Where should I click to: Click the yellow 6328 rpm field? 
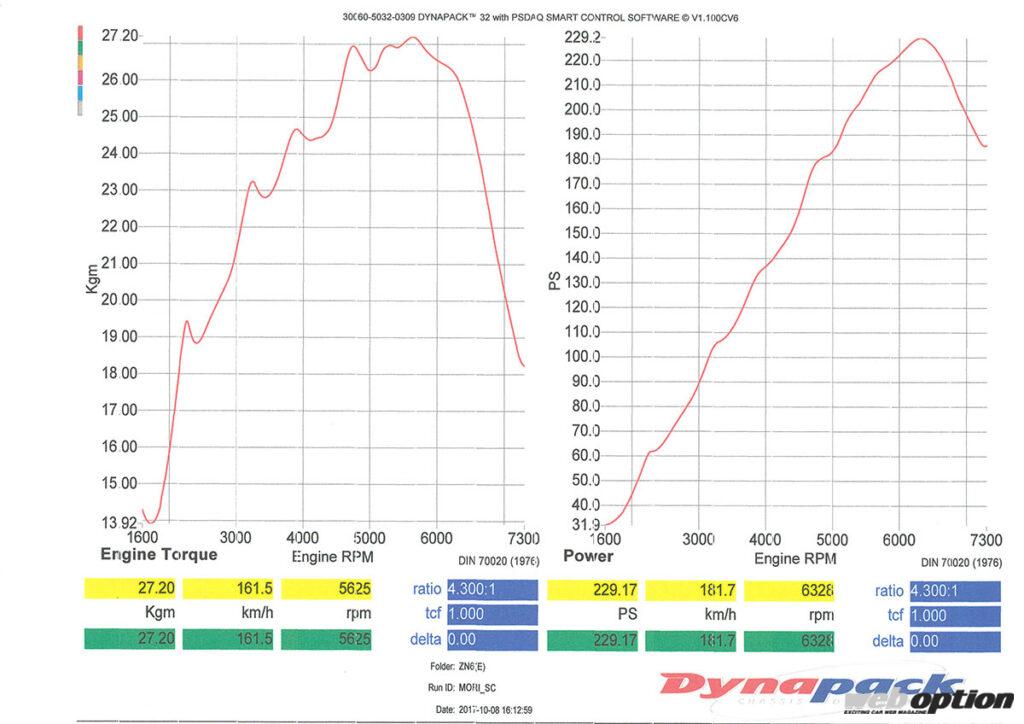pos(790,590)
